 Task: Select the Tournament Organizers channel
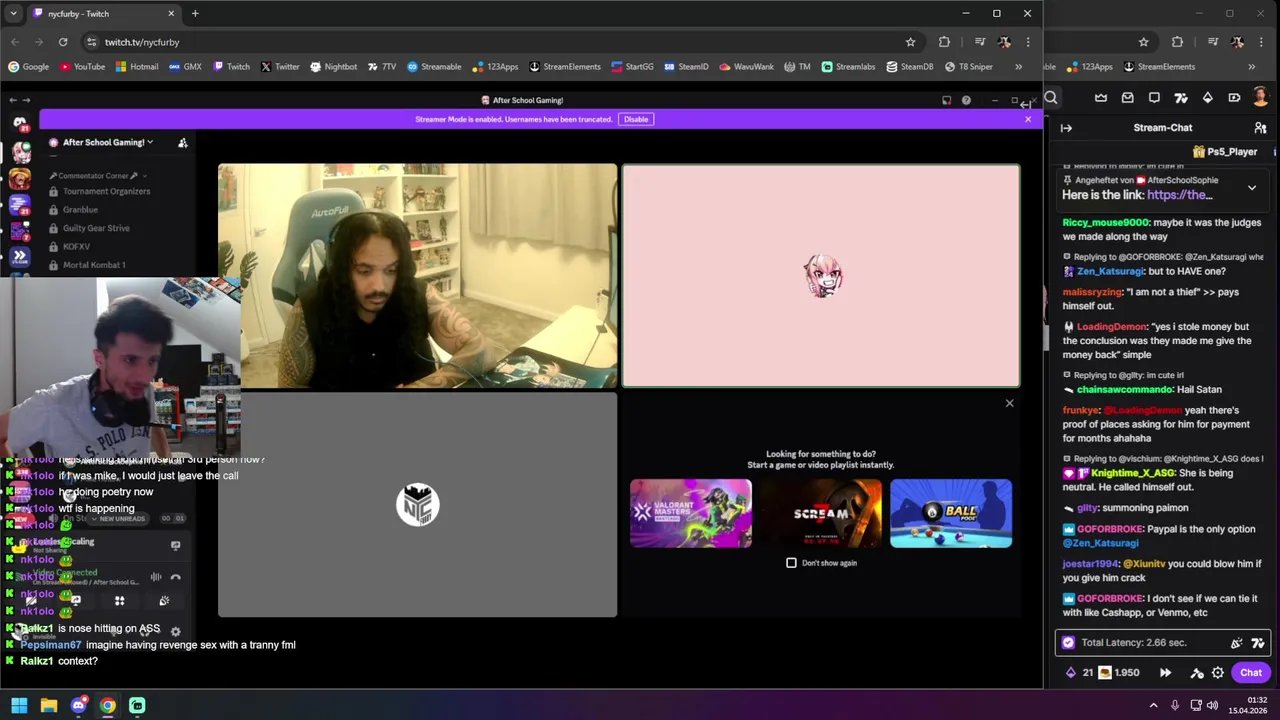click(x=106, y=191)
